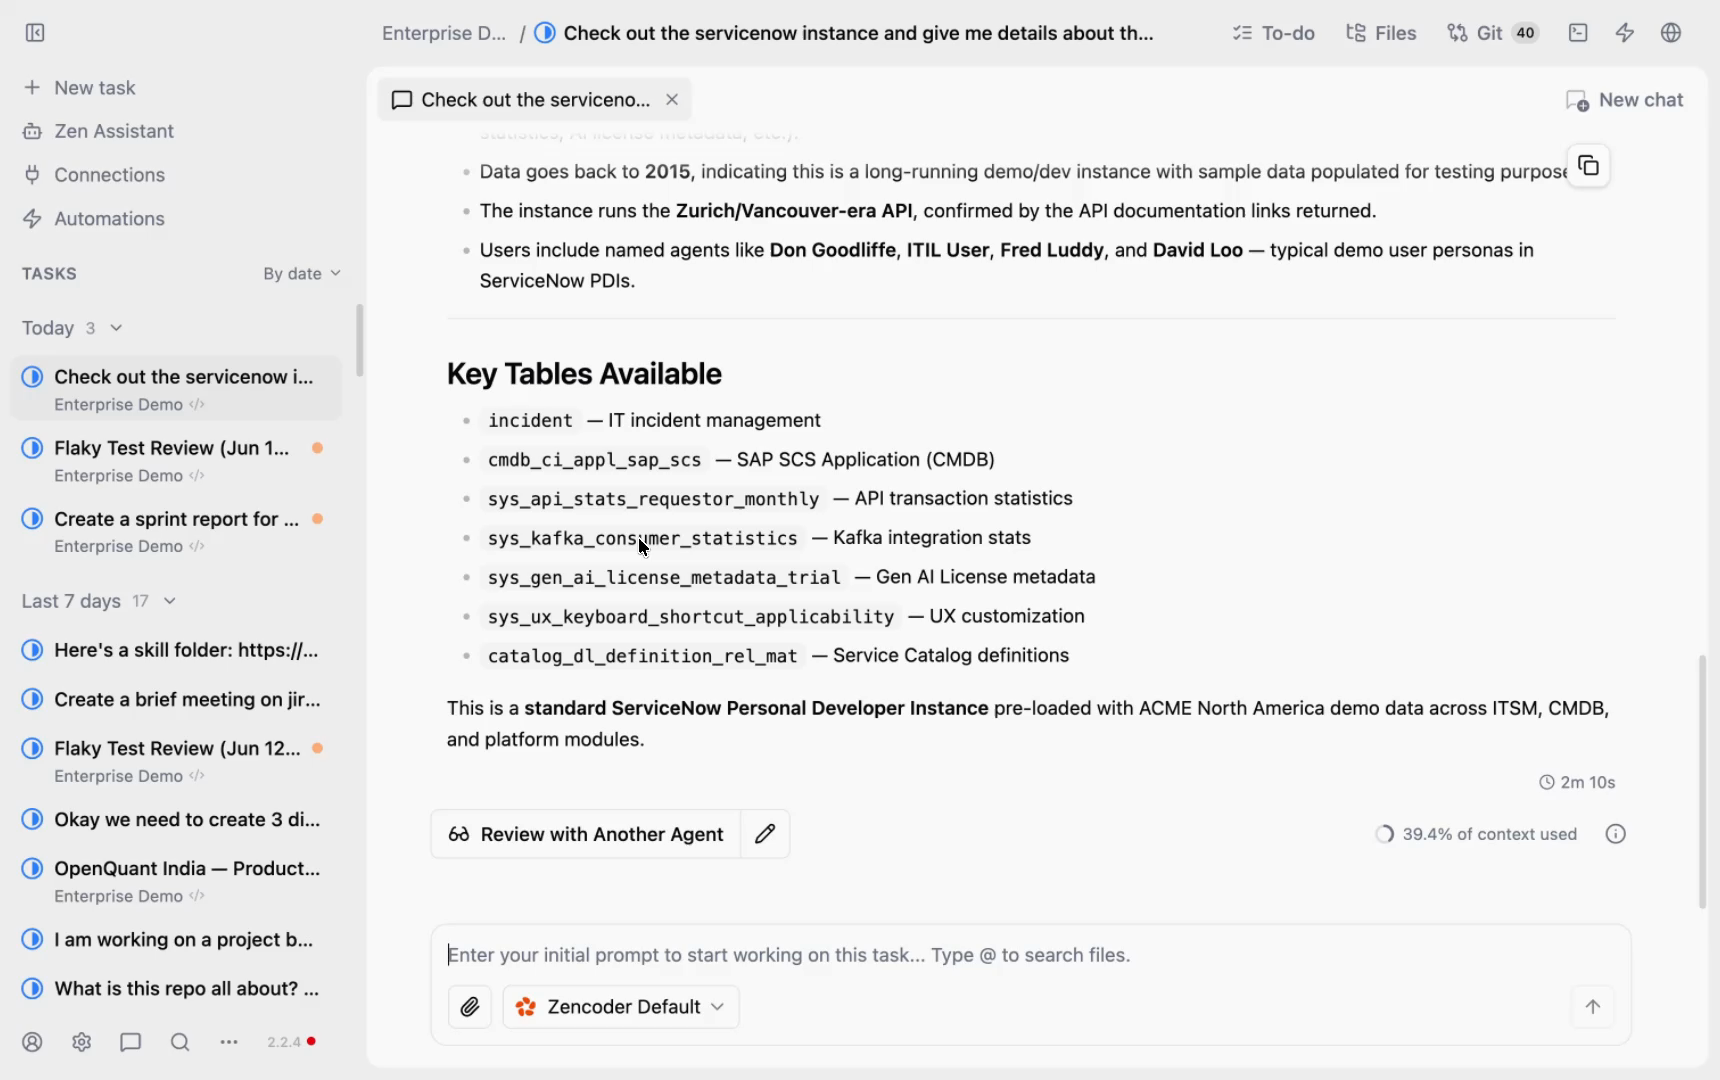Open context usage info icon

point(1616,834)
